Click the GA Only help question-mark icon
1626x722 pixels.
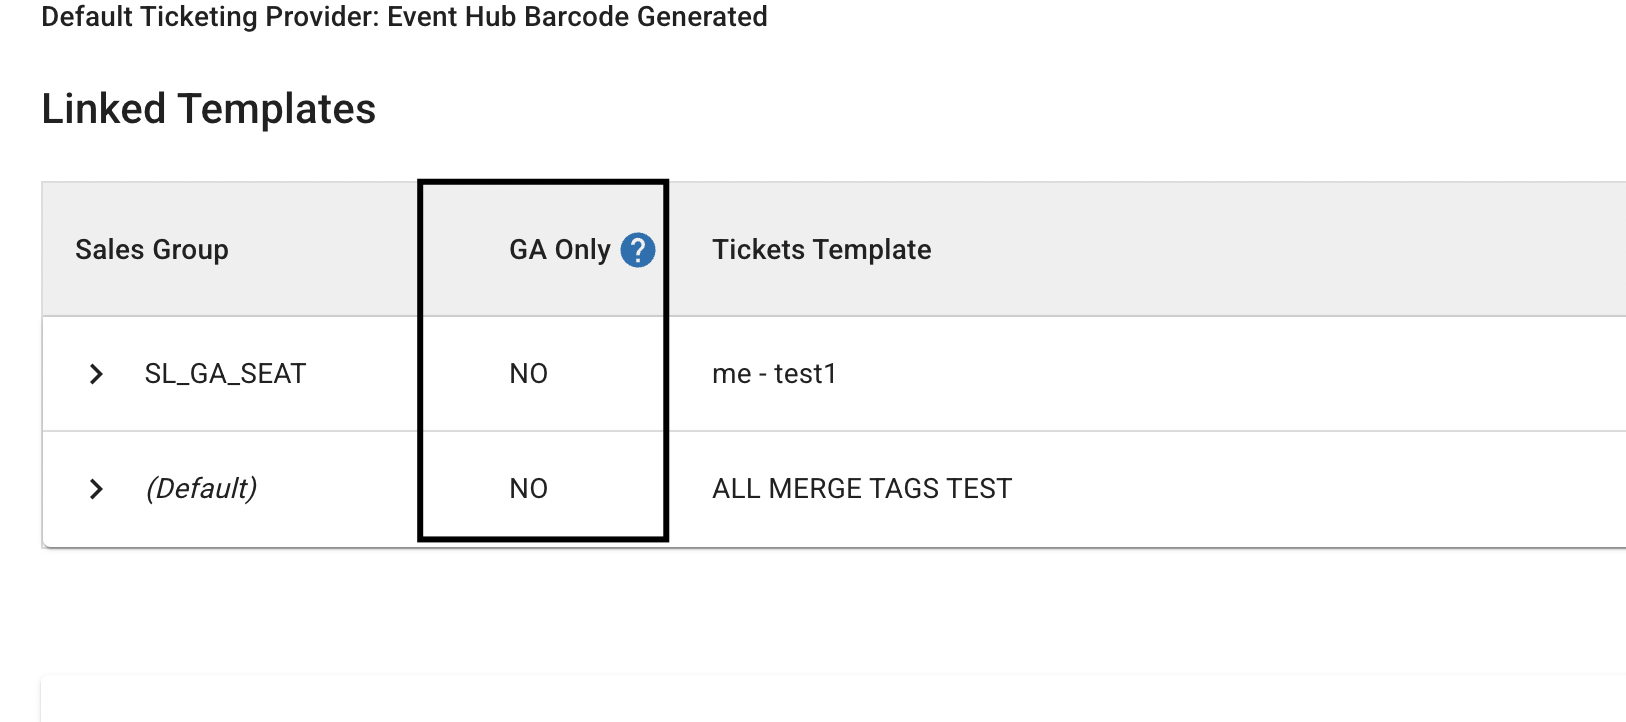pyautogui.click(x=637, y=250)
